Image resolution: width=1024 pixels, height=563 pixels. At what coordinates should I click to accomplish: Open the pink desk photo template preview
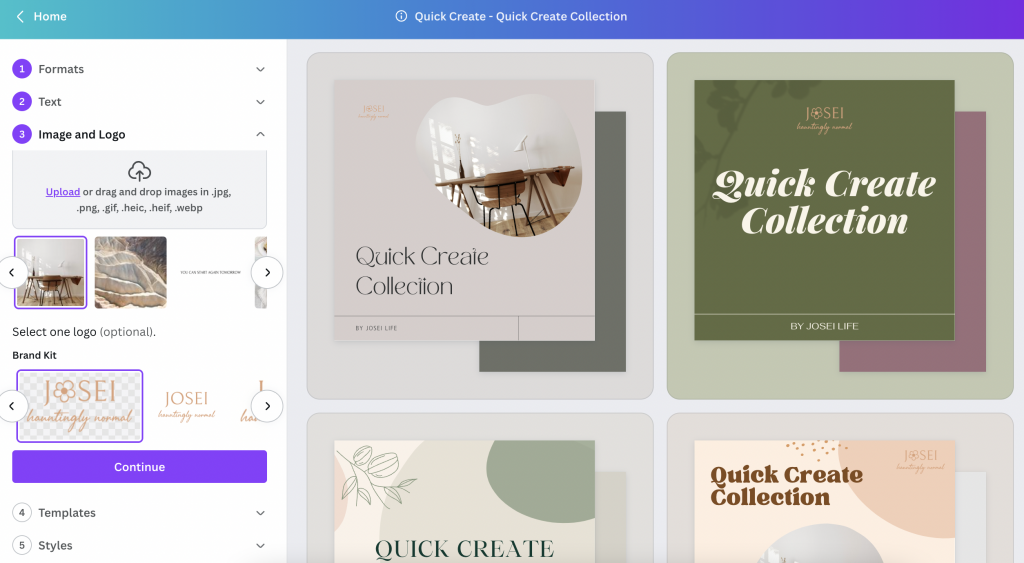click(480, 225)
